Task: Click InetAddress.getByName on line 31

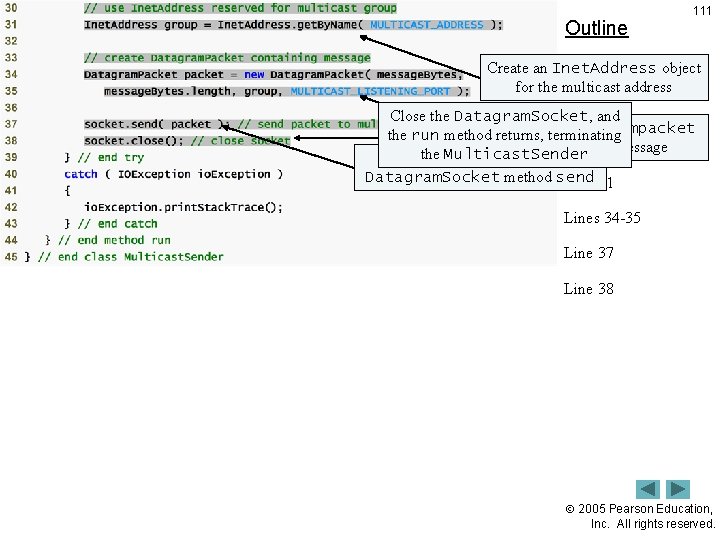Action: pos(287,25)
